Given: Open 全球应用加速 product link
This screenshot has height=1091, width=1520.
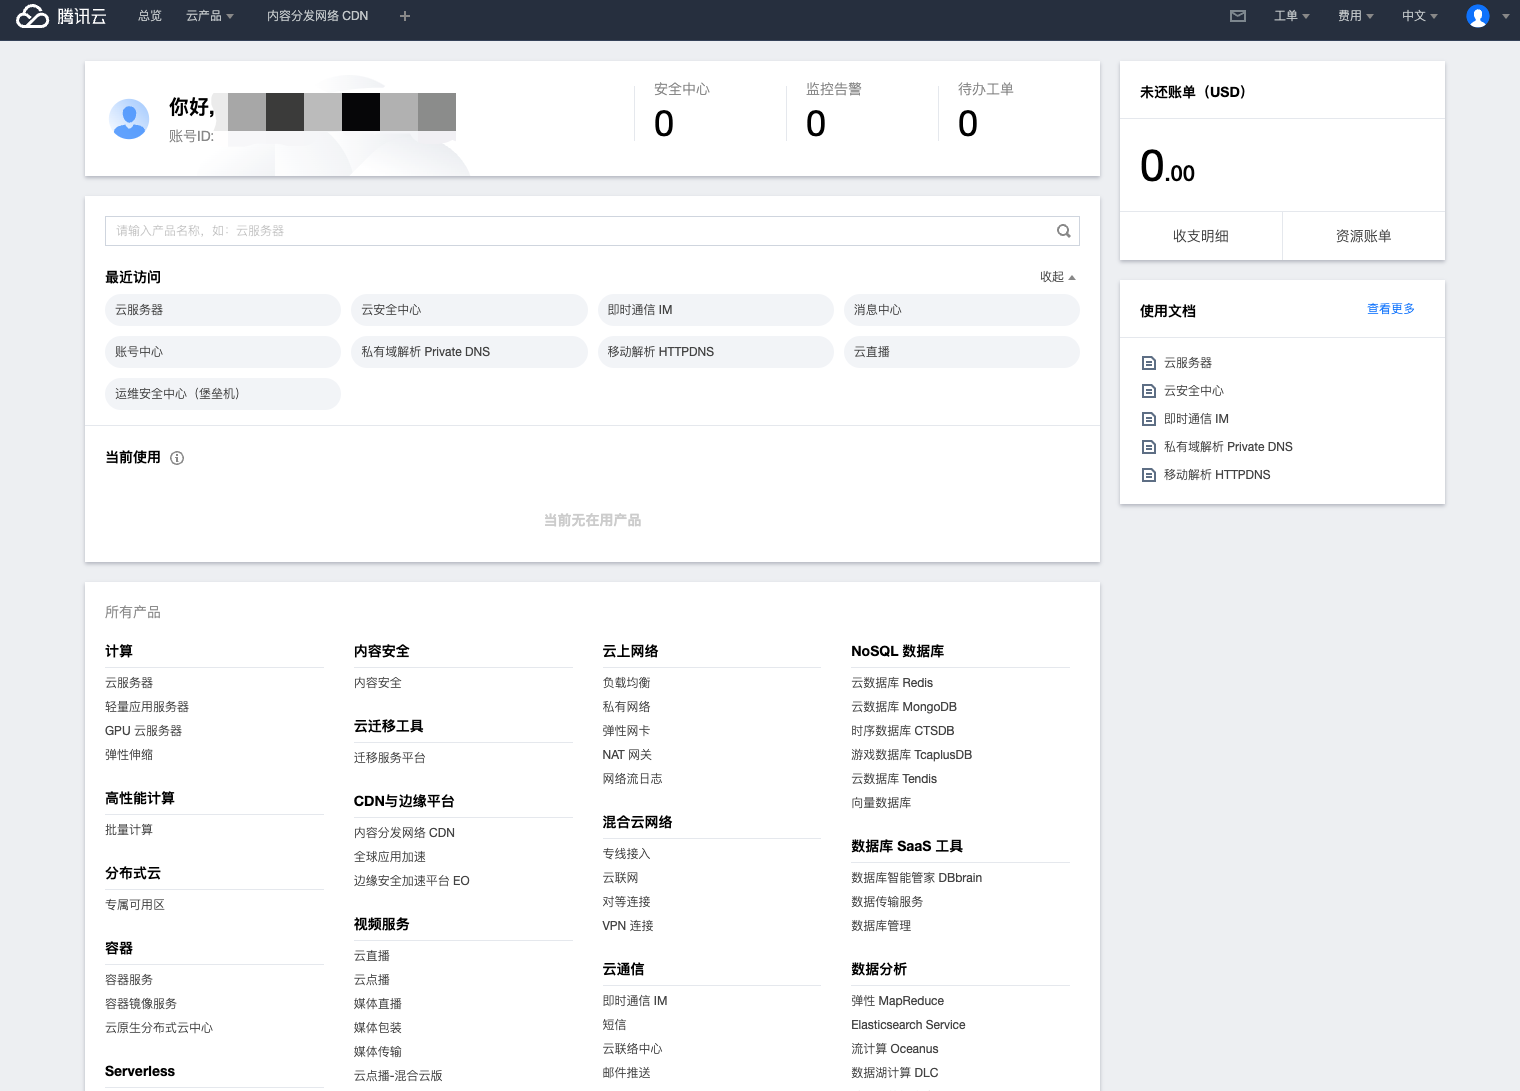Looking at the screenshot, I should (x=390, y=857).
